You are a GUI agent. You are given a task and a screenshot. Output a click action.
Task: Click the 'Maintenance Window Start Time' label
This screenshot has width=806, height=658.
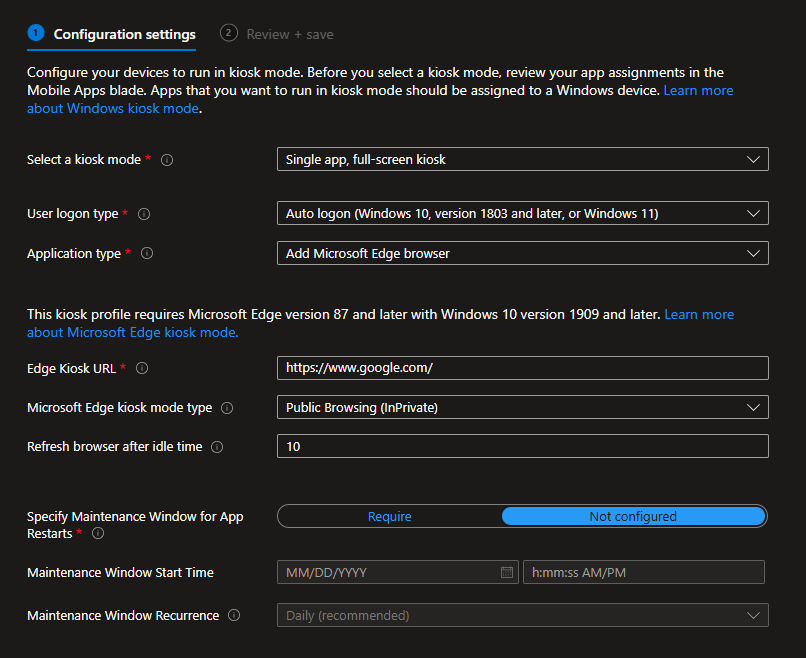120,573
